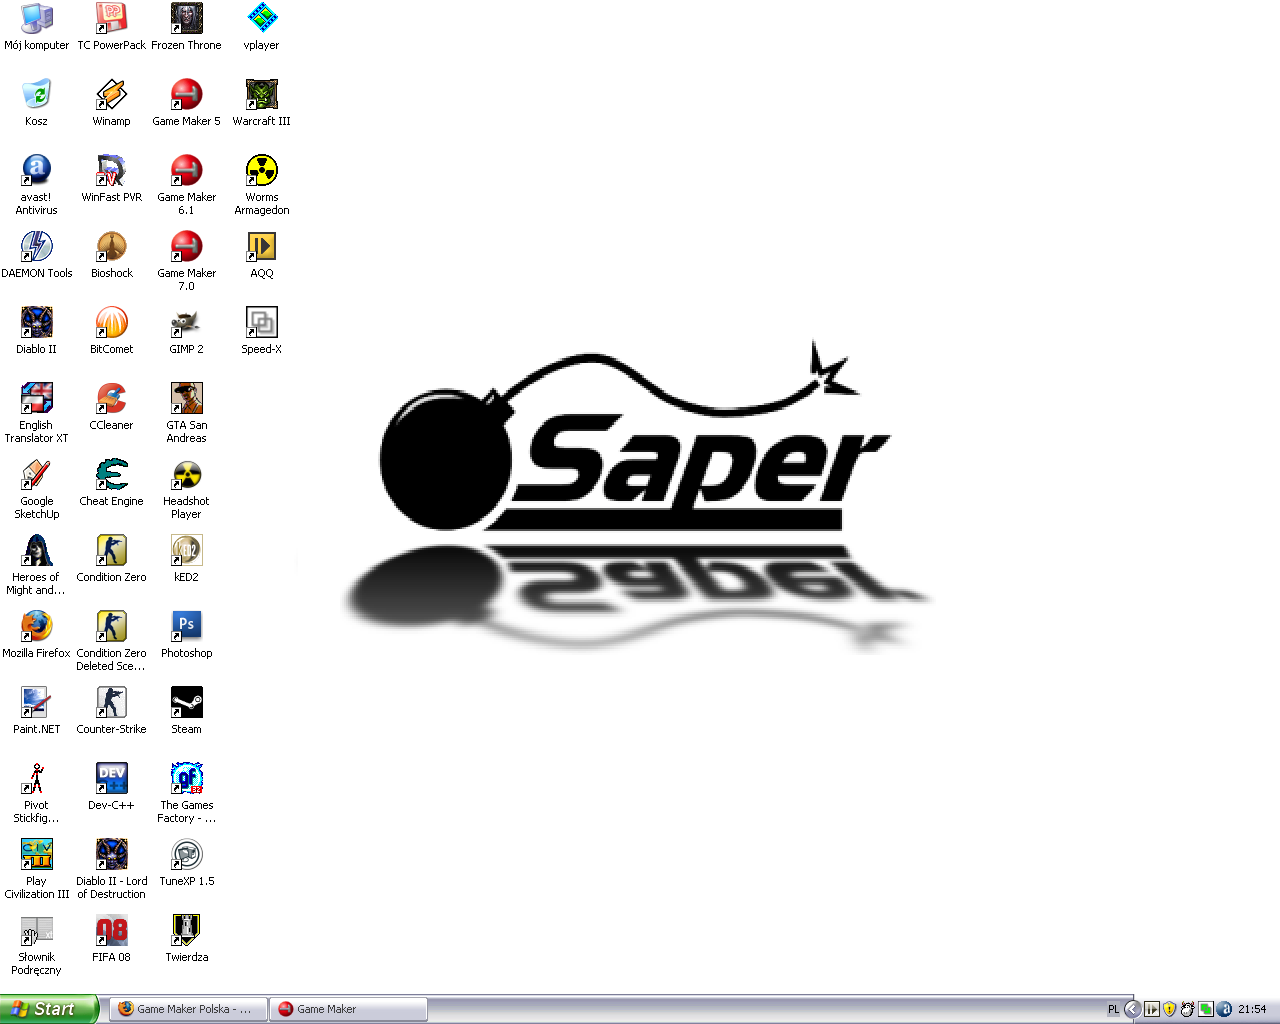Select the Steam desktop shortcut
The height and width of the screenshot is (1024, 1280).
point(186,703)
